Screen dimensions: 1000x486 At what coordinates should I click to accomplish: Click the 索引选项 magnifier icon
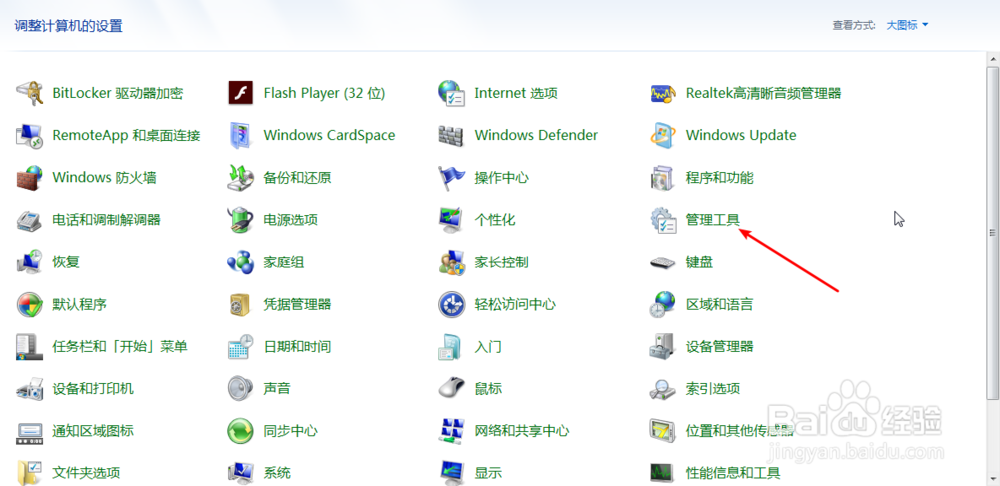(x=663, y=388)
